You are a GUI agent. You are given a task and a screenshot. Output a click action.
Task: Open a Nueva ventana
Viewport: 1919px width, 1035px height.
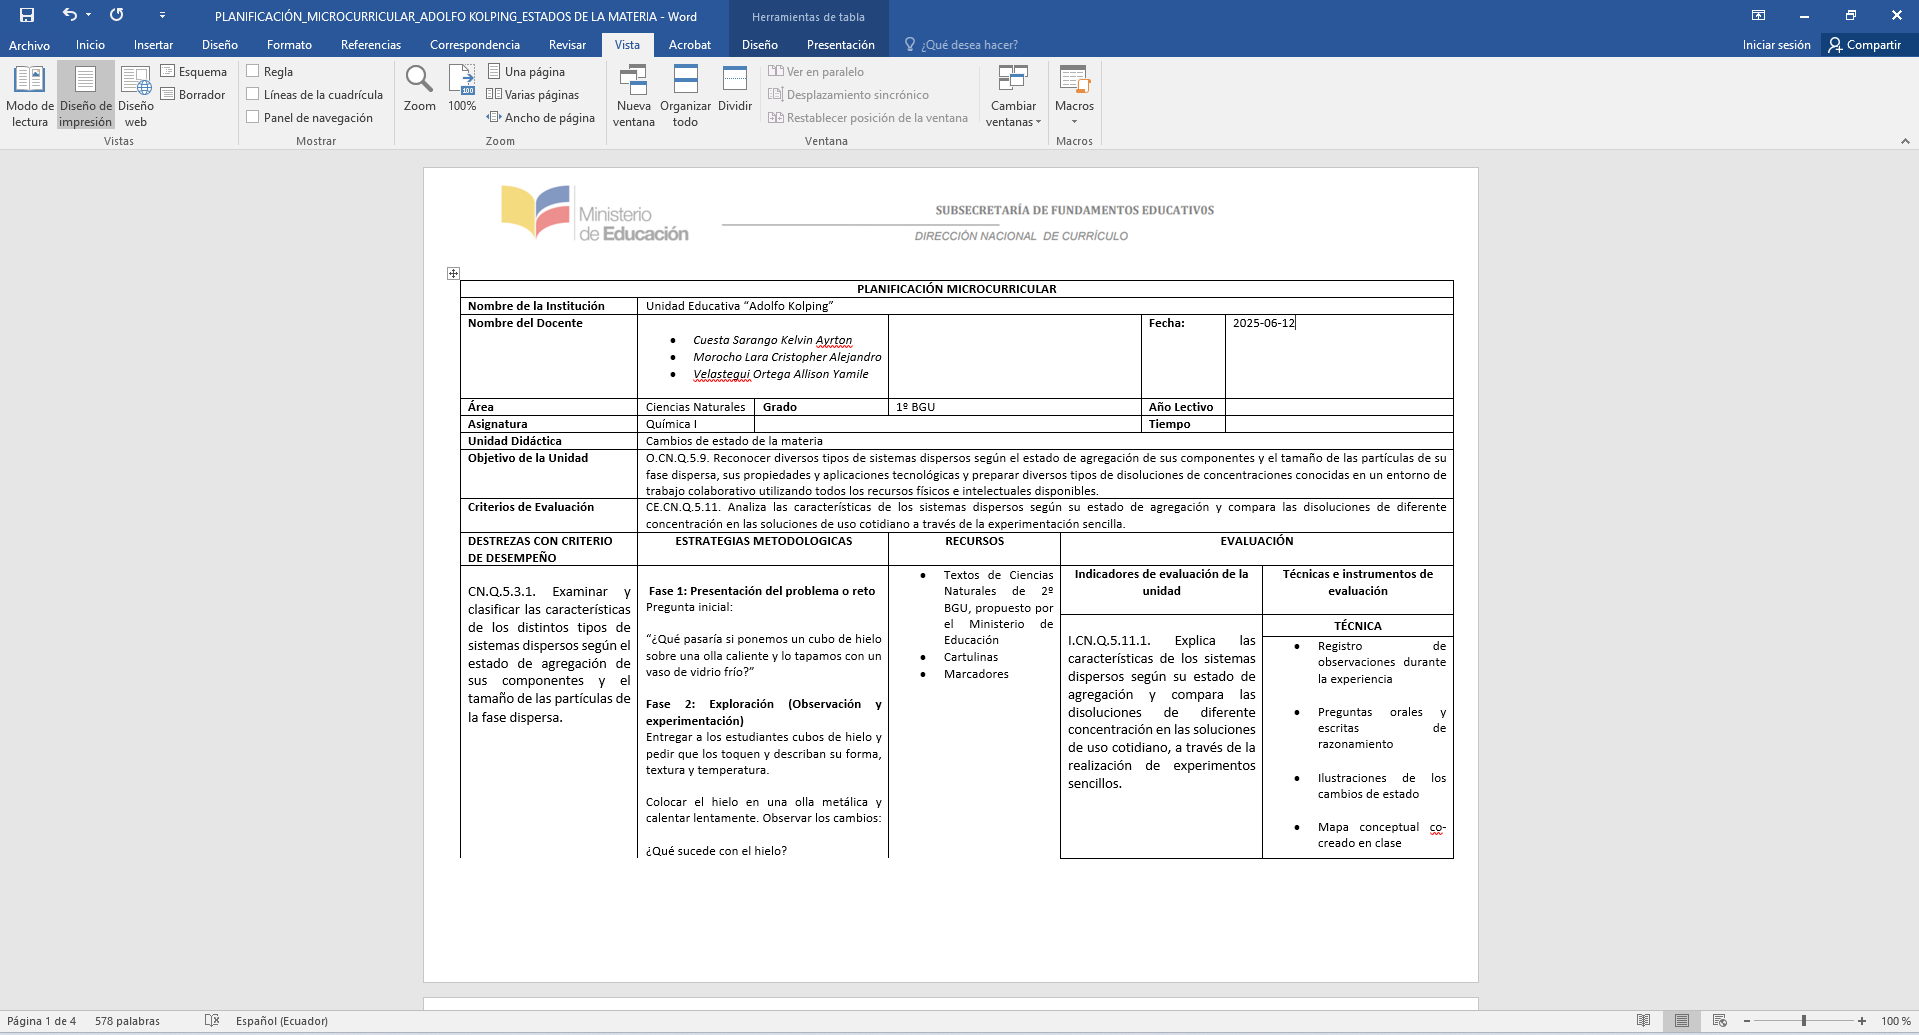coord(634,96)
